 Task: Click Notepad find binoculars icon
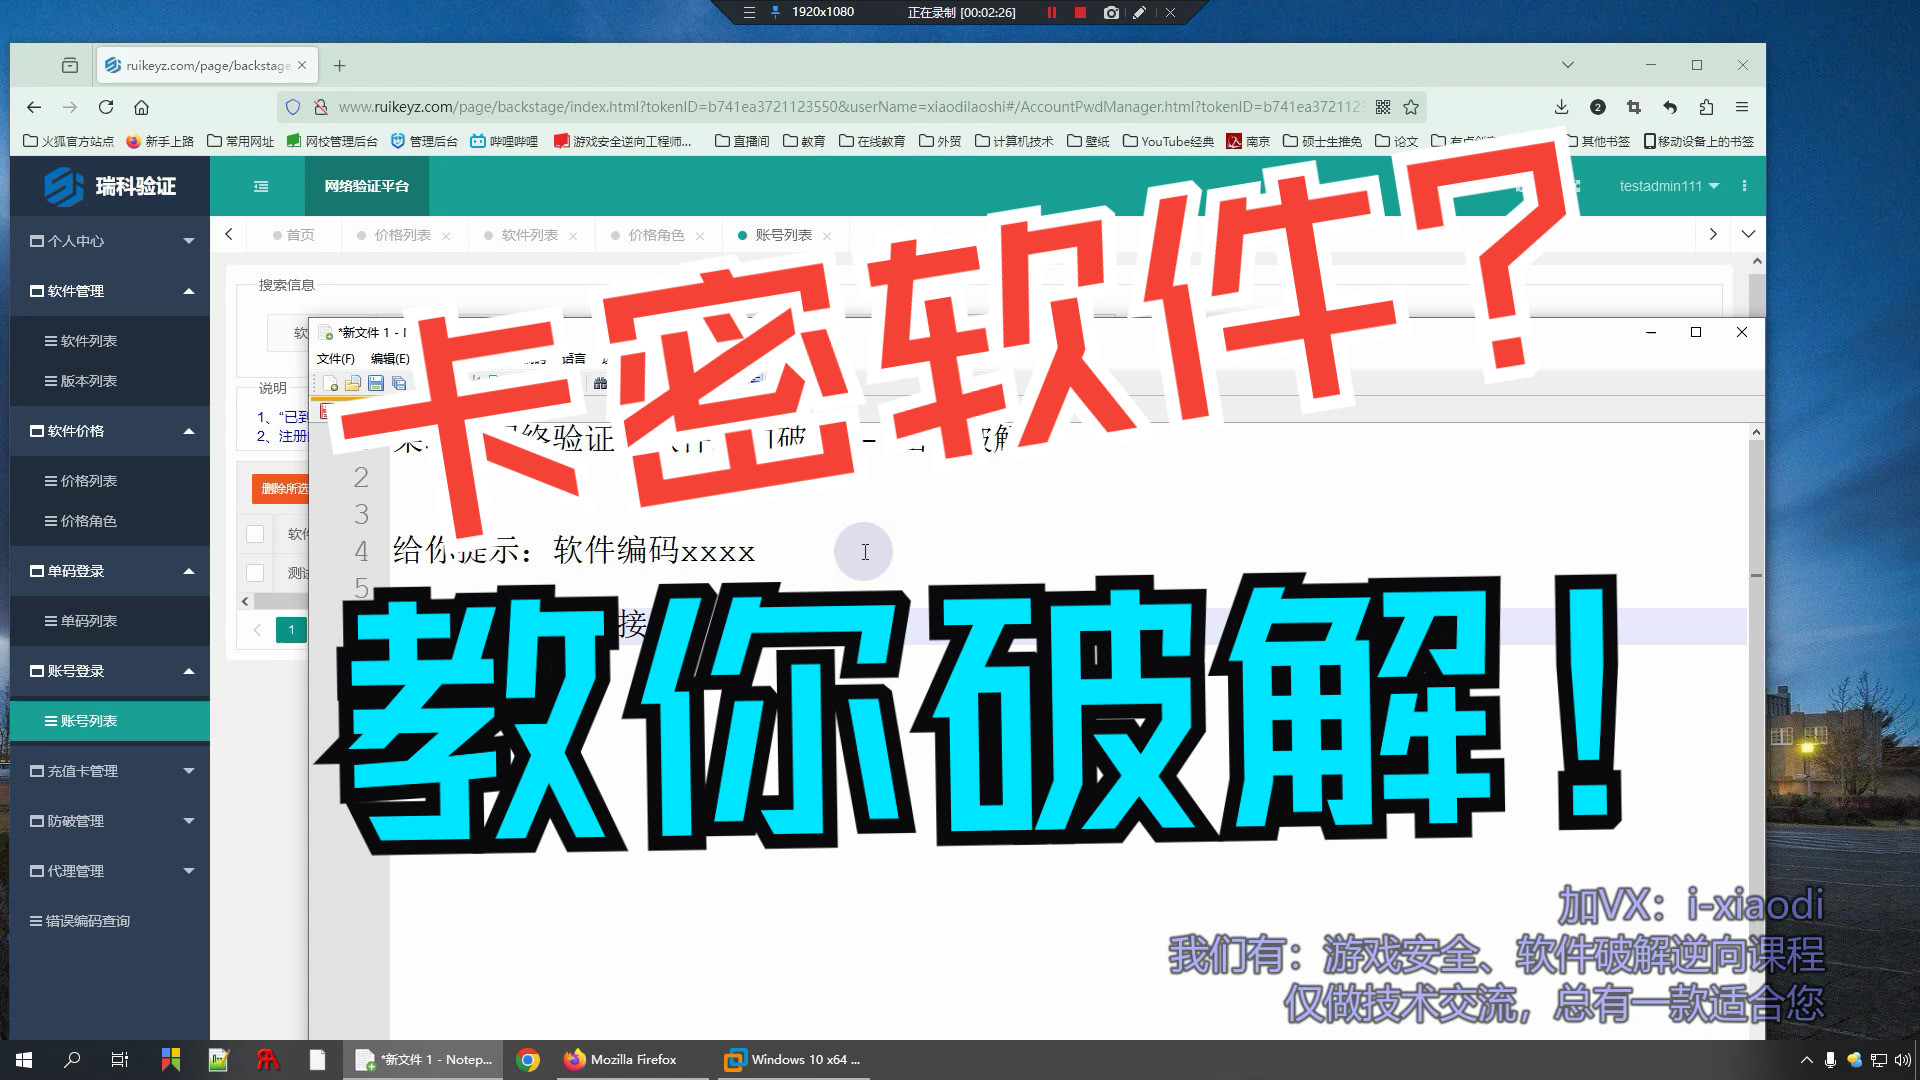[x=600, y=383]
